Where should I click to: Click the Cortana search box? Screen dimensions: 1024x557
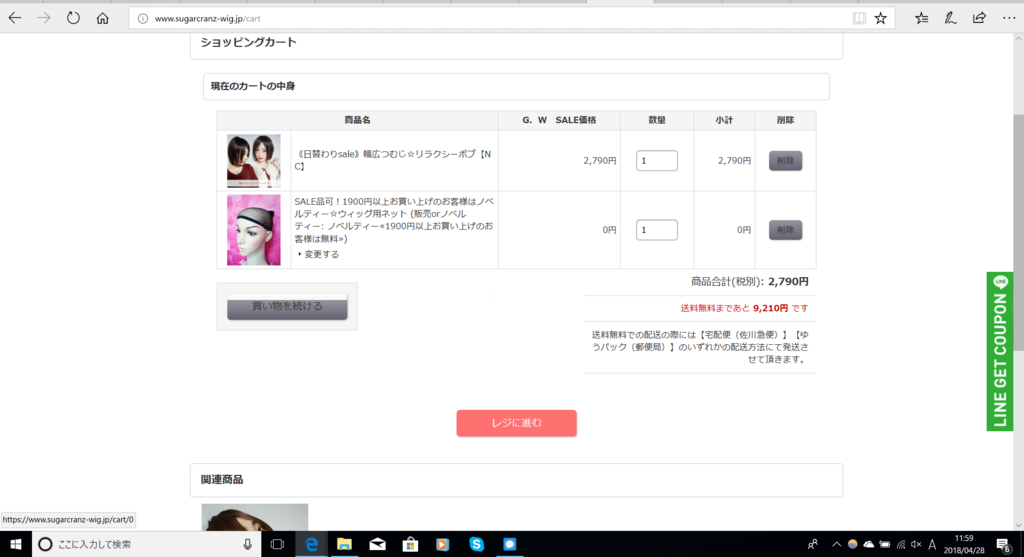pos(147,544)
